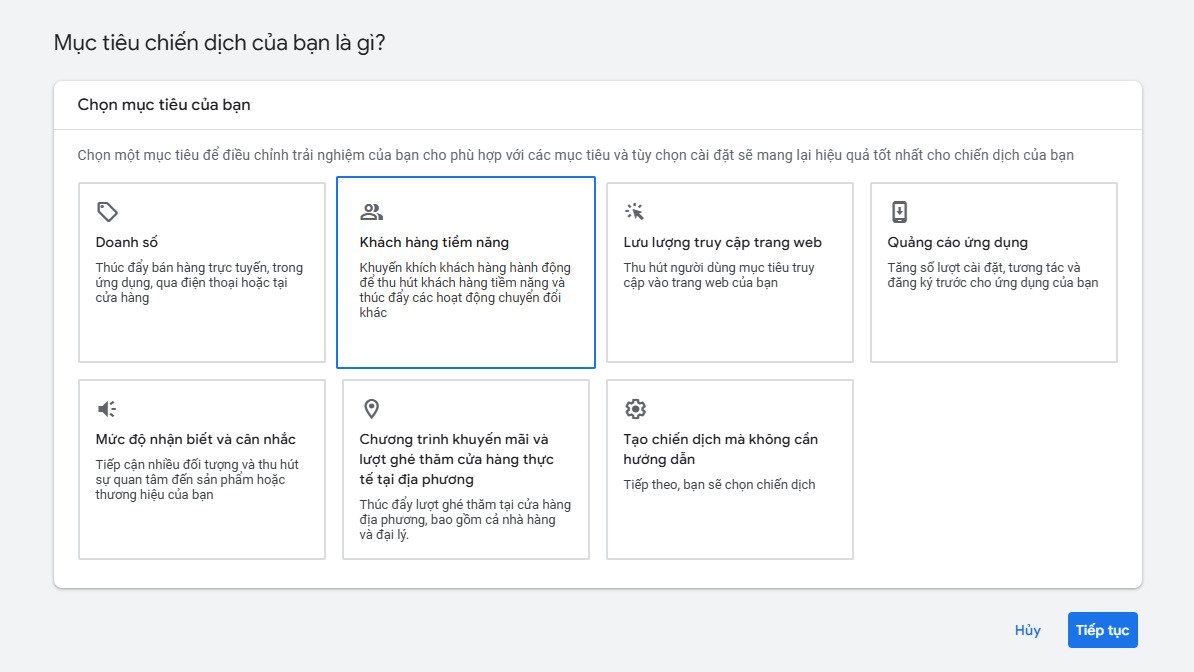Viewport: 1194px width, 672px height.
Task: Click the phone download icon for app ads
Action: point(899,212)
